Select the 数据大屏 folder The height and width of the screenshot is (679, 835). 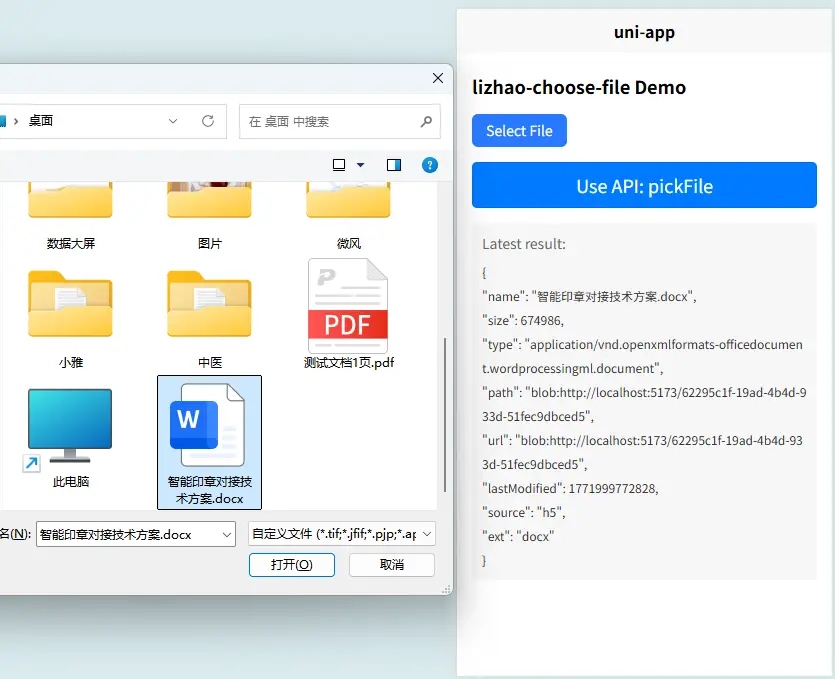[70, 200]
